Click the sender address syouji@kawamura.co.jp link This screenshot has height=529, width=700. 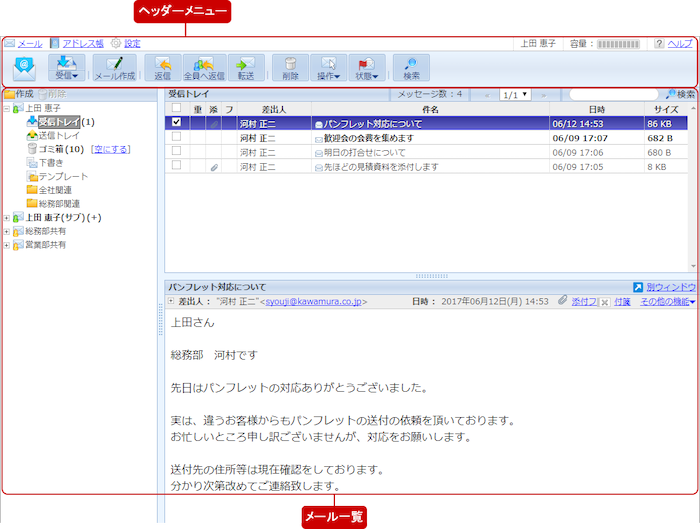(x=312, y=301)
